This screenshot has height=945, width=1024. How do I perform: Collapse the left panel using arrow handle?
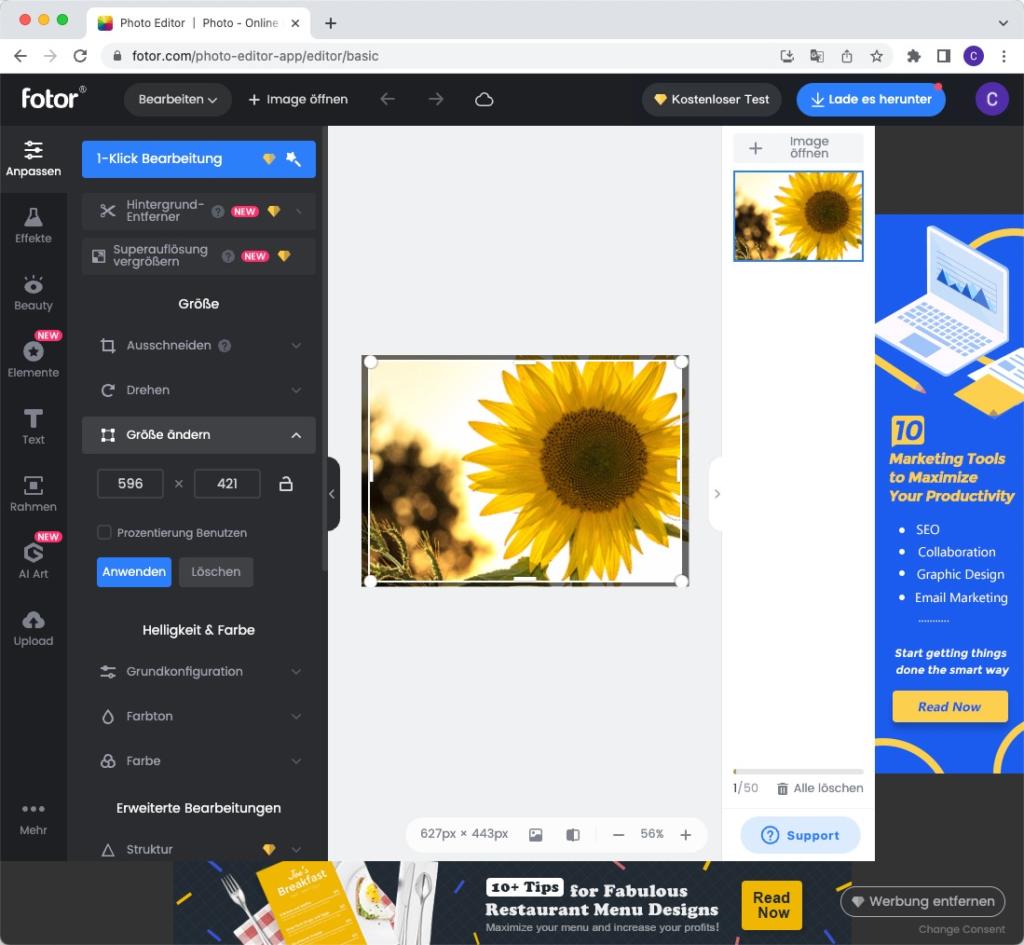332,493
